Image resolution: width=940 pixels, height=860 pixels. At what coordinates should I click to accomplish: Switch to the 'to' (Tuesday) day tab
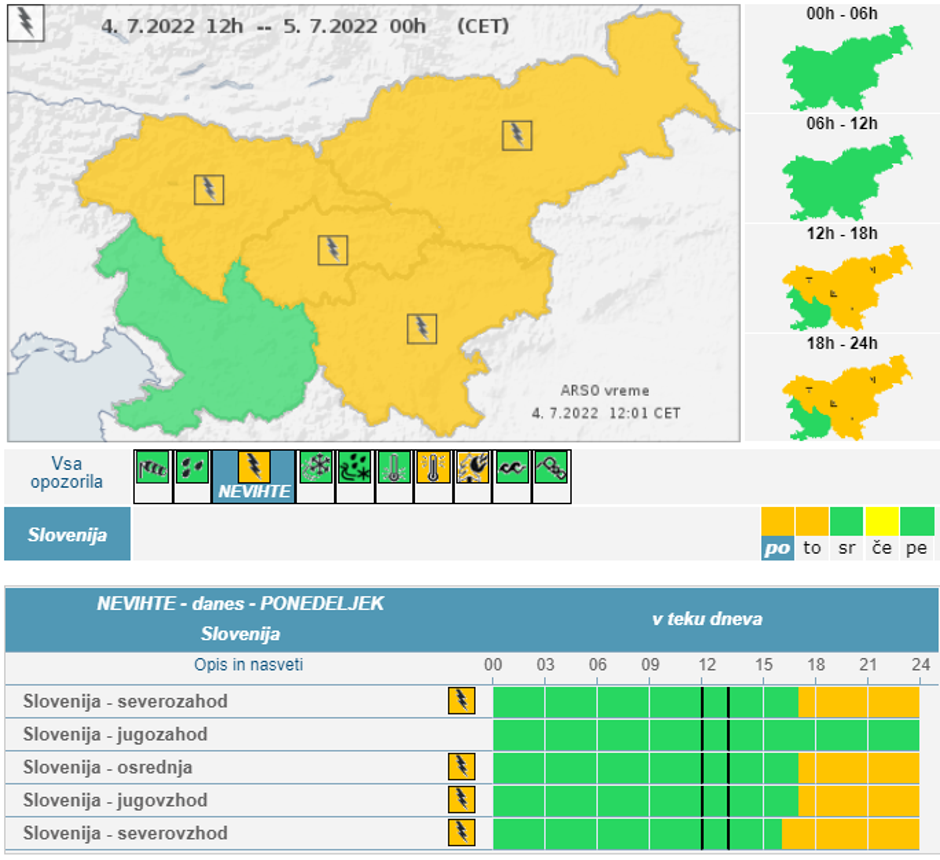click(x=812, y=548)
